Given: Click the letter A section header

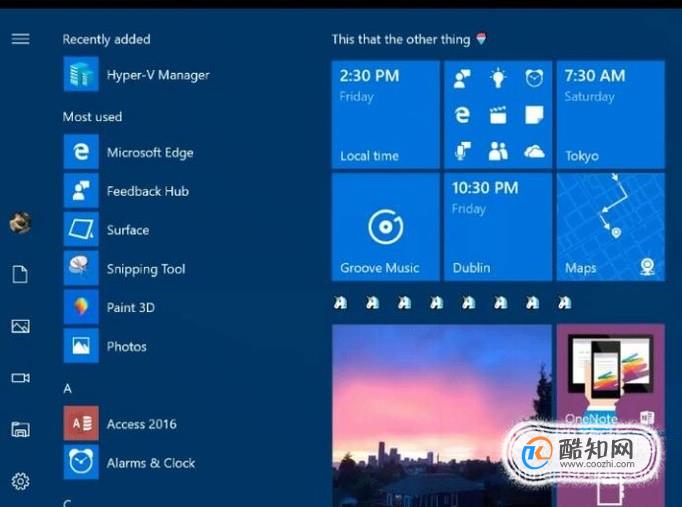Looking at the screenshot, I should tap(67, 388).
